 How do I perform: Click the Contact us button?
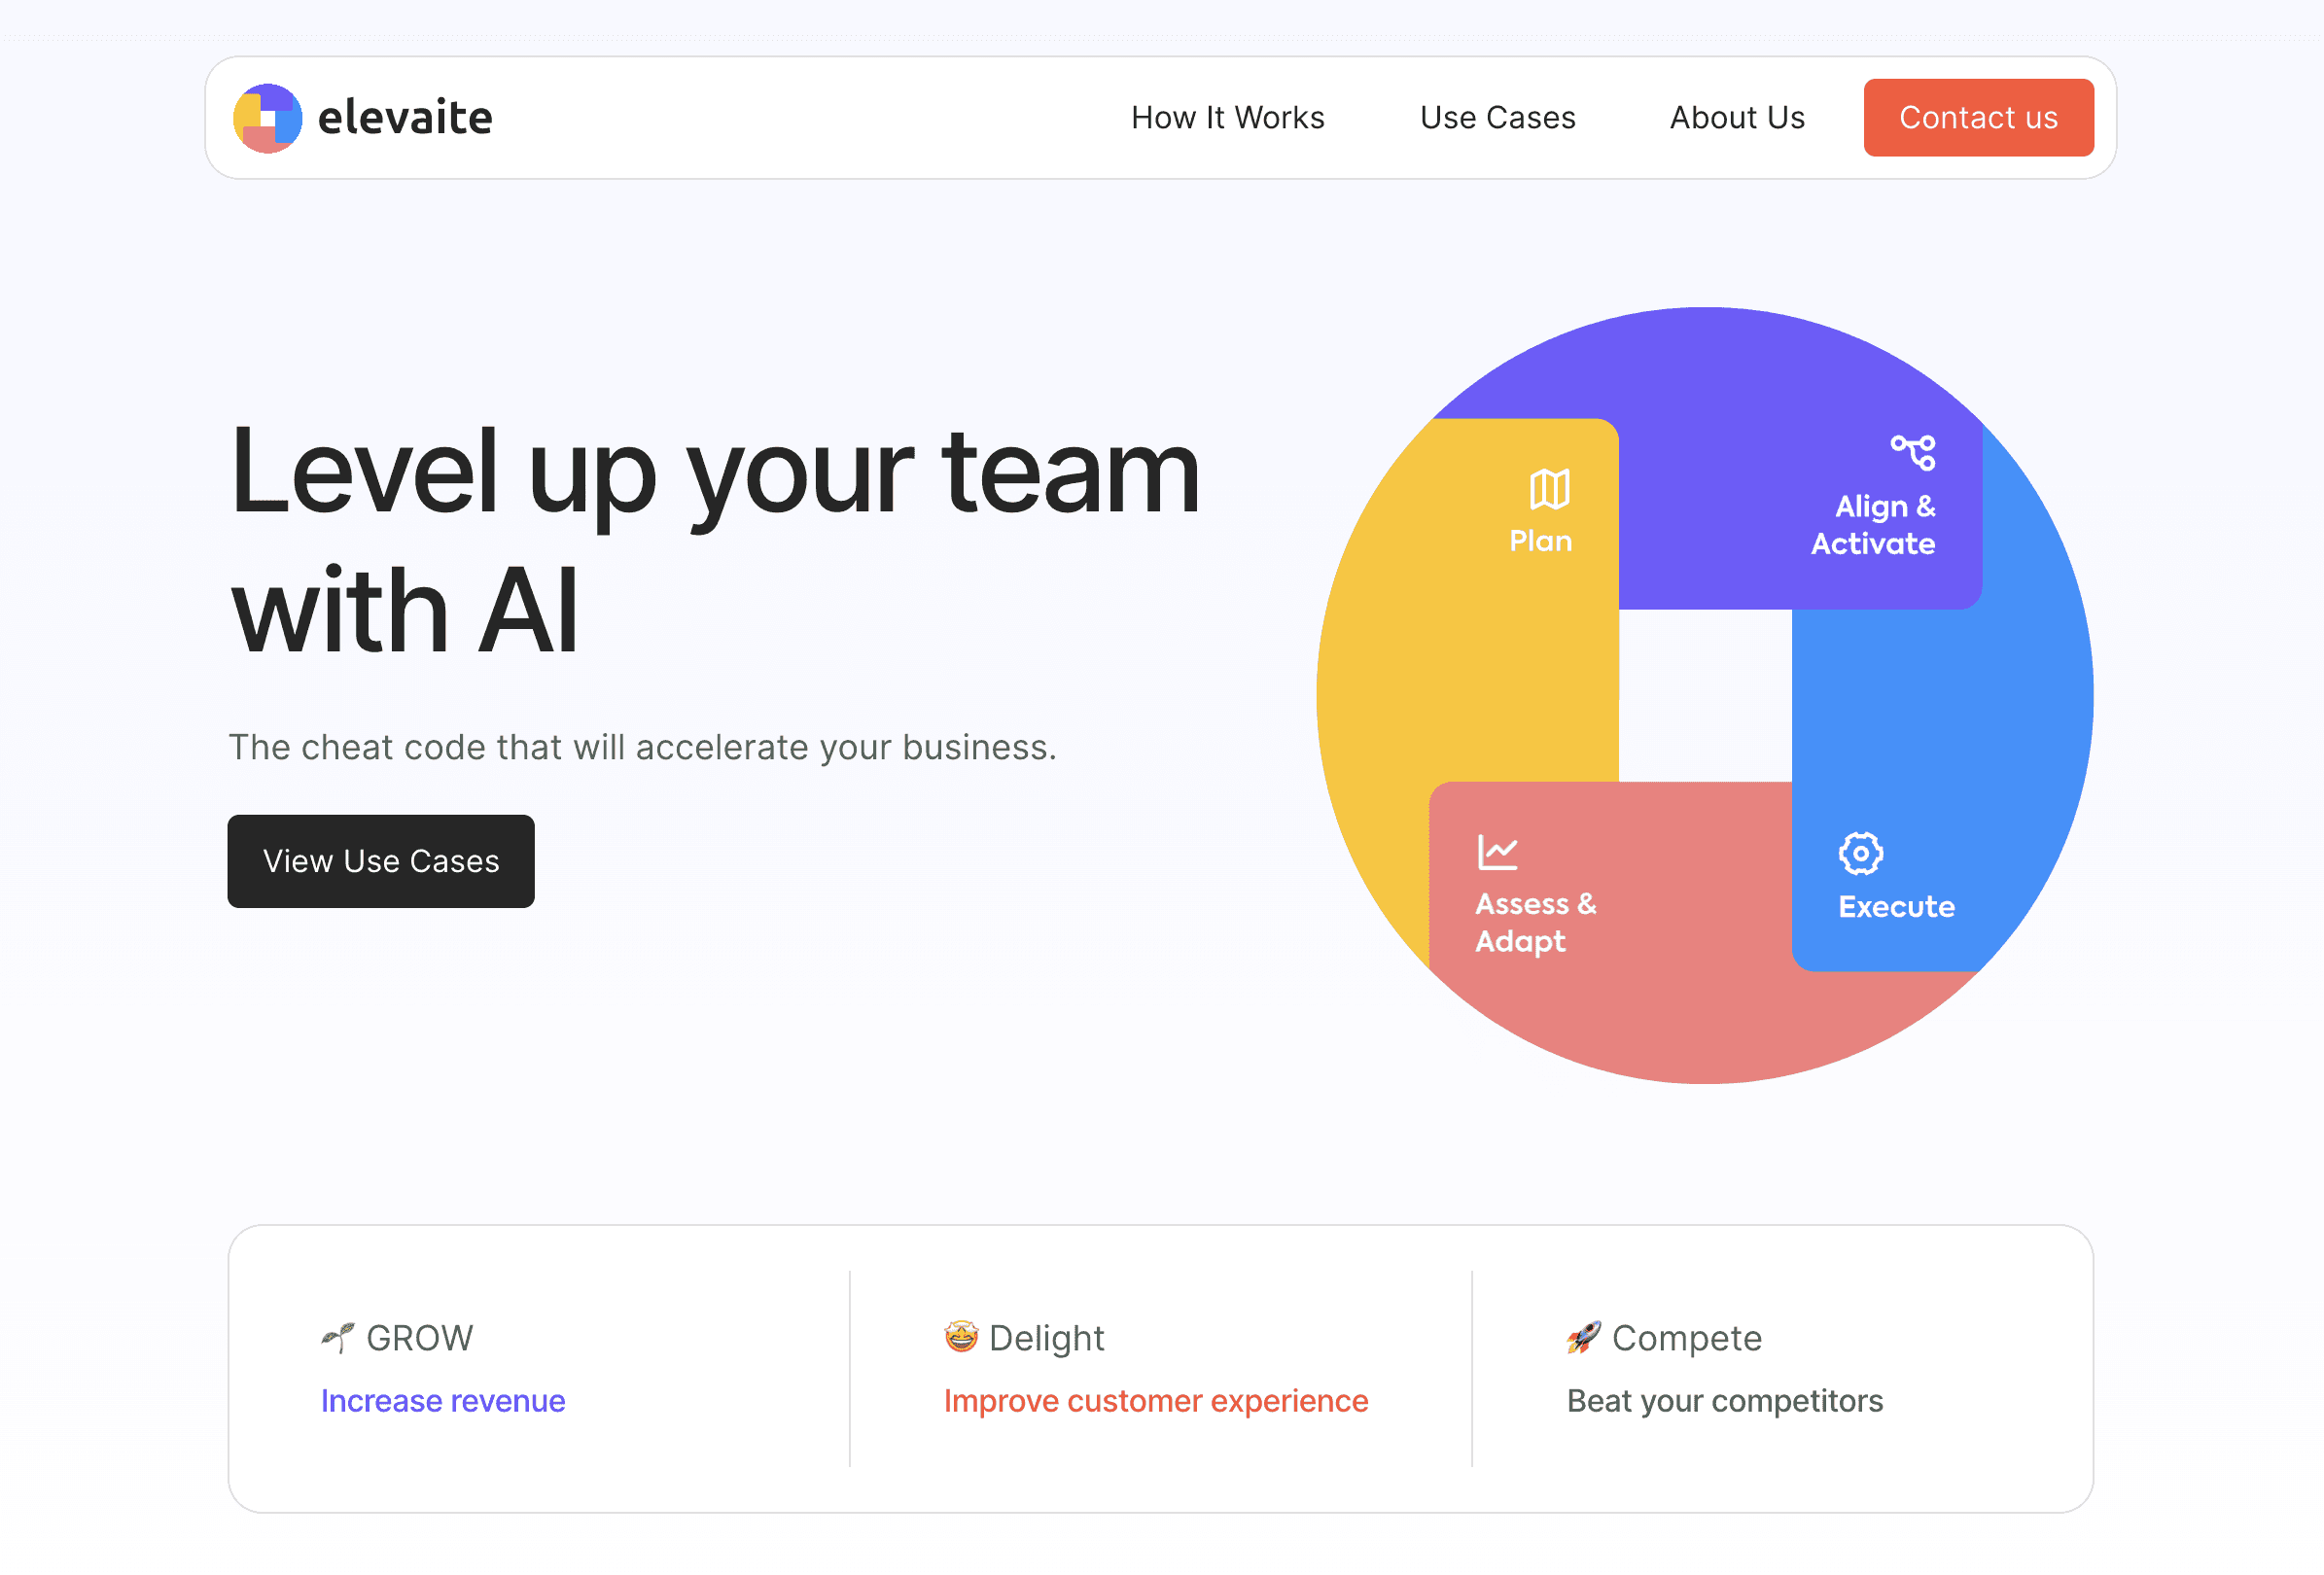(x=1979, y=117)
